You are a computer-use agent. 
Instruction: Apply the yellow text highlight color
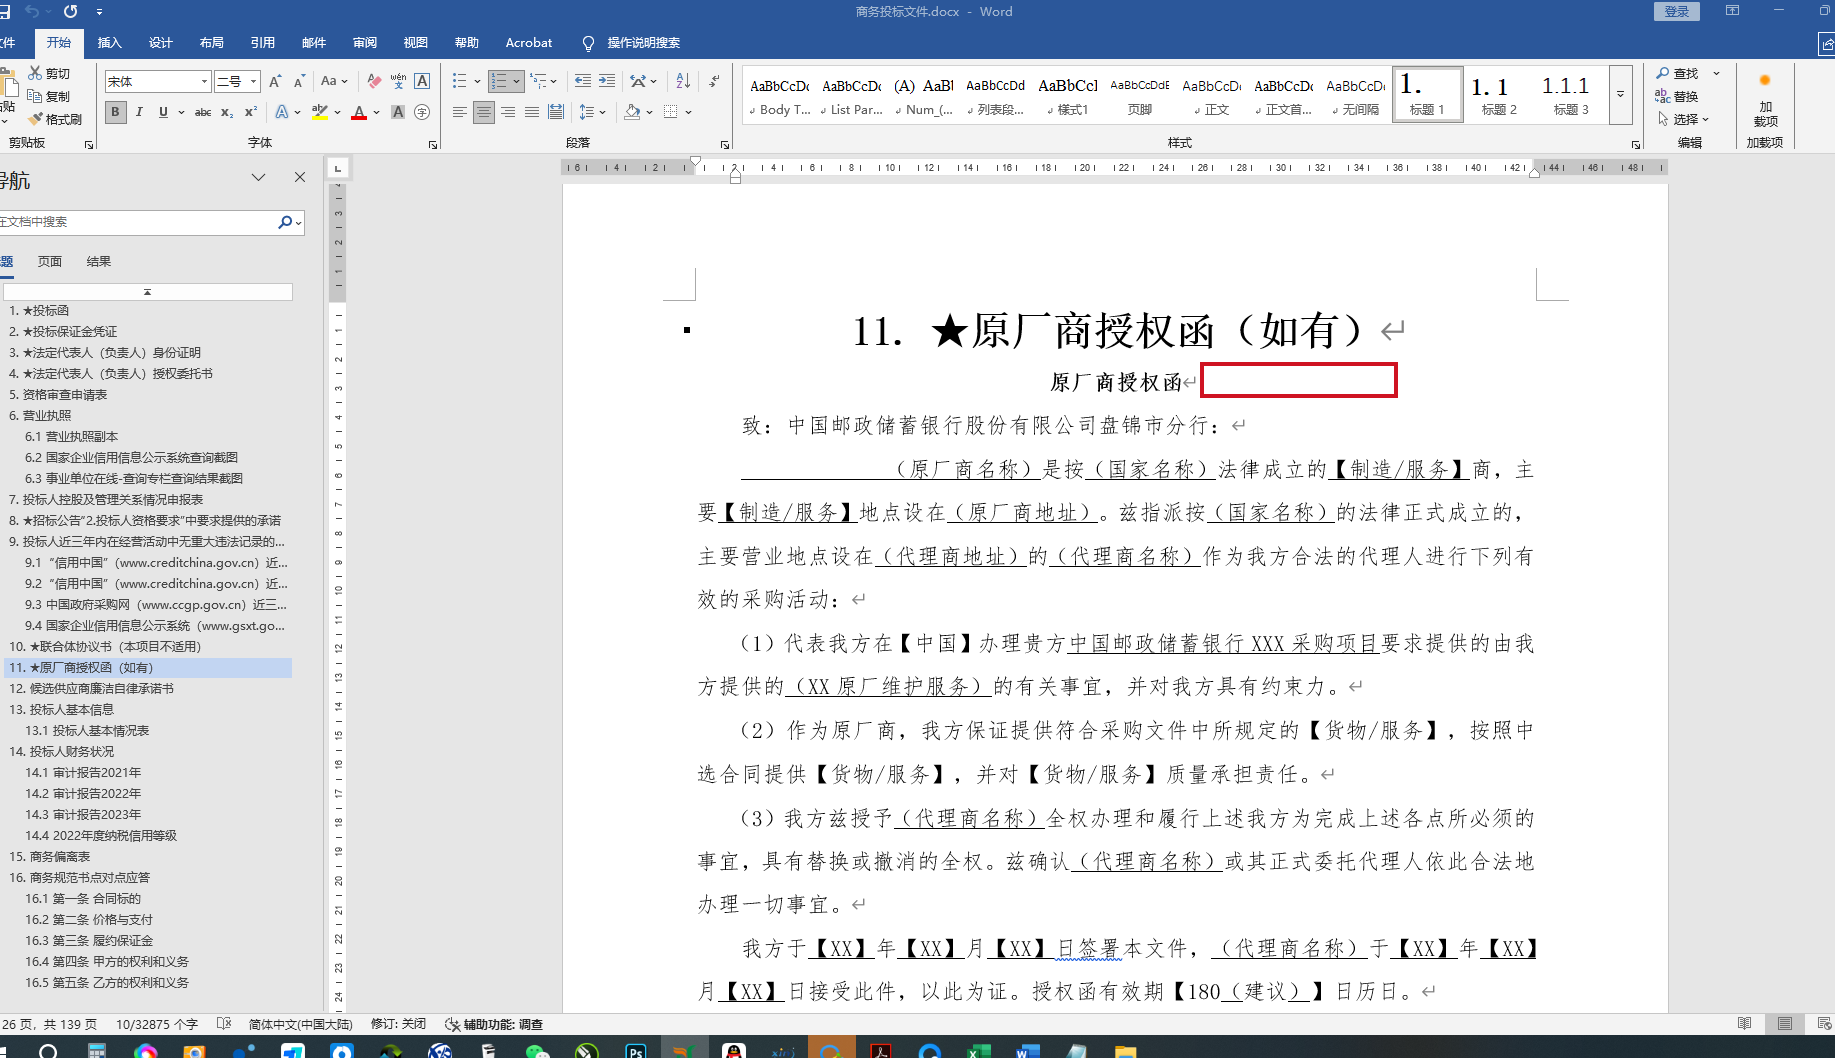click(x=319, y=112)
